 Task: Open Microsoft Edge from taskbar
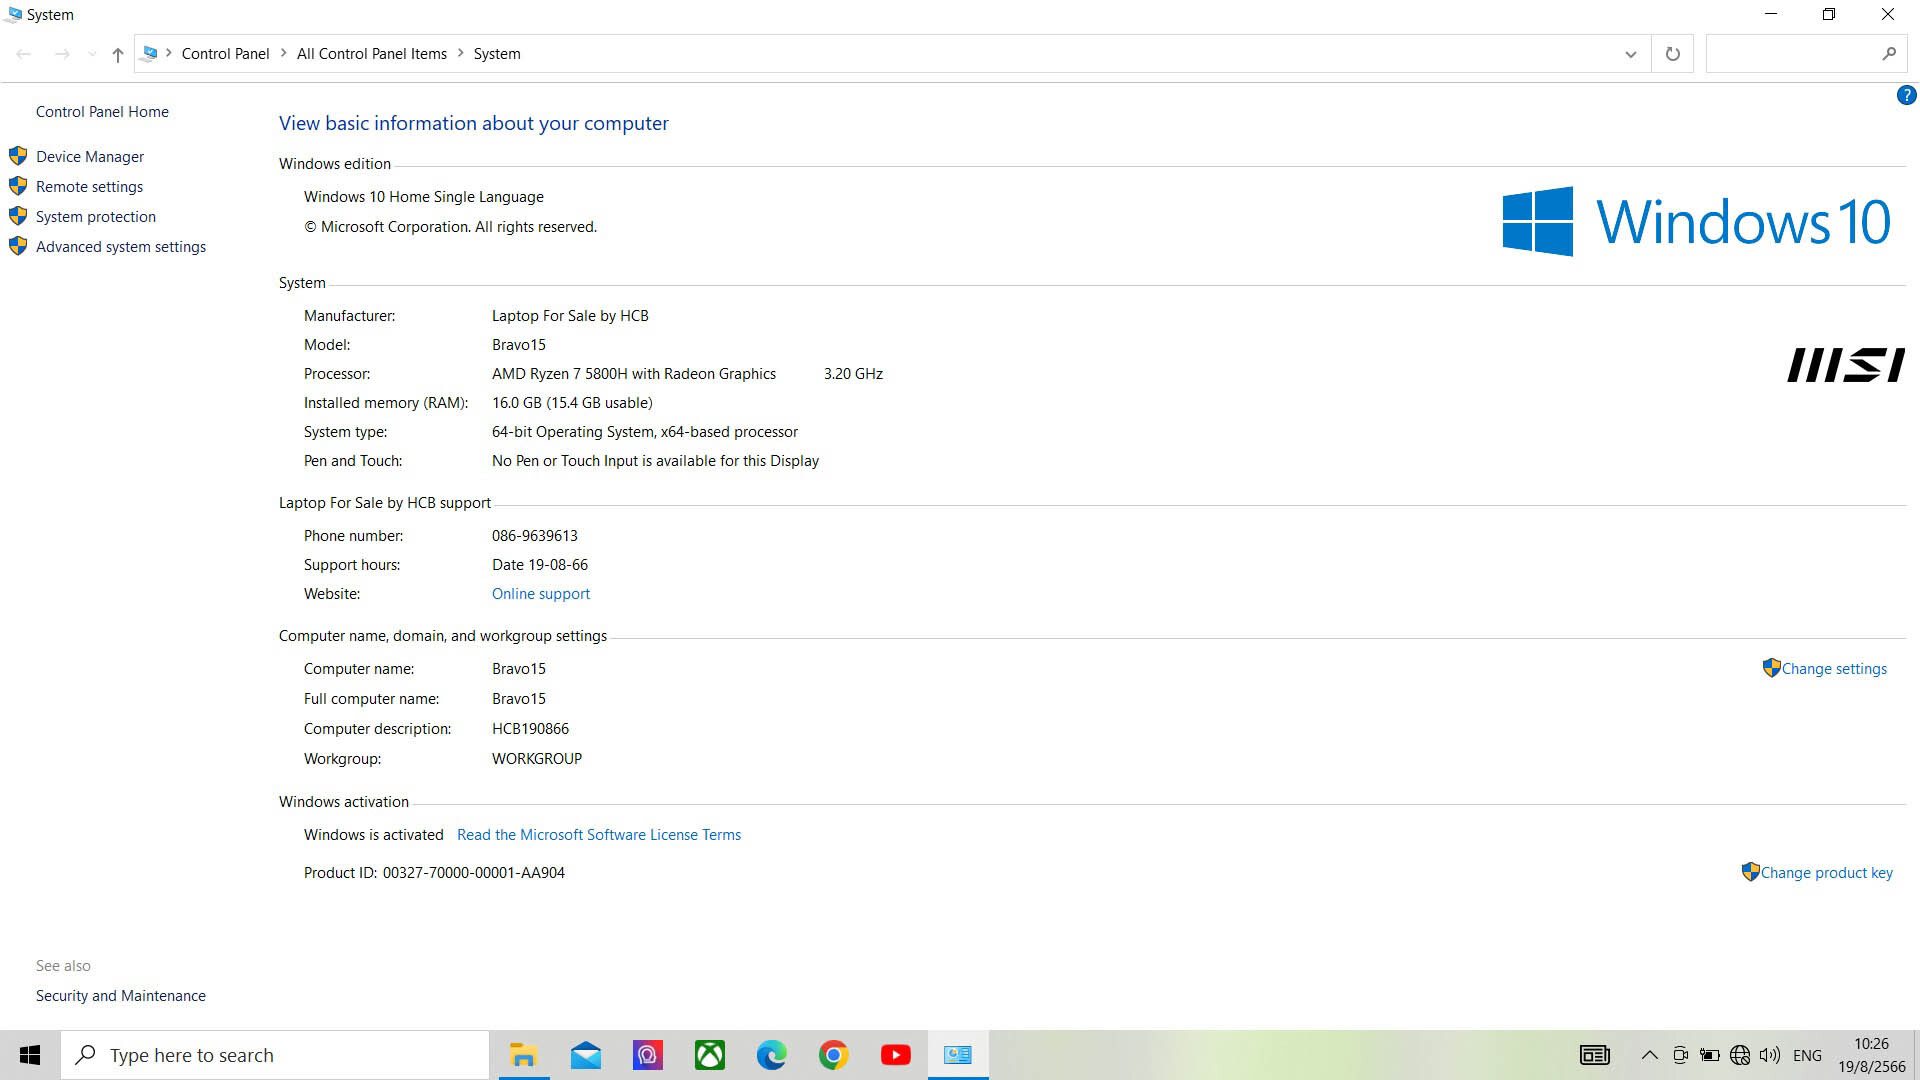pyautogui.click(x=772, y=1055)
